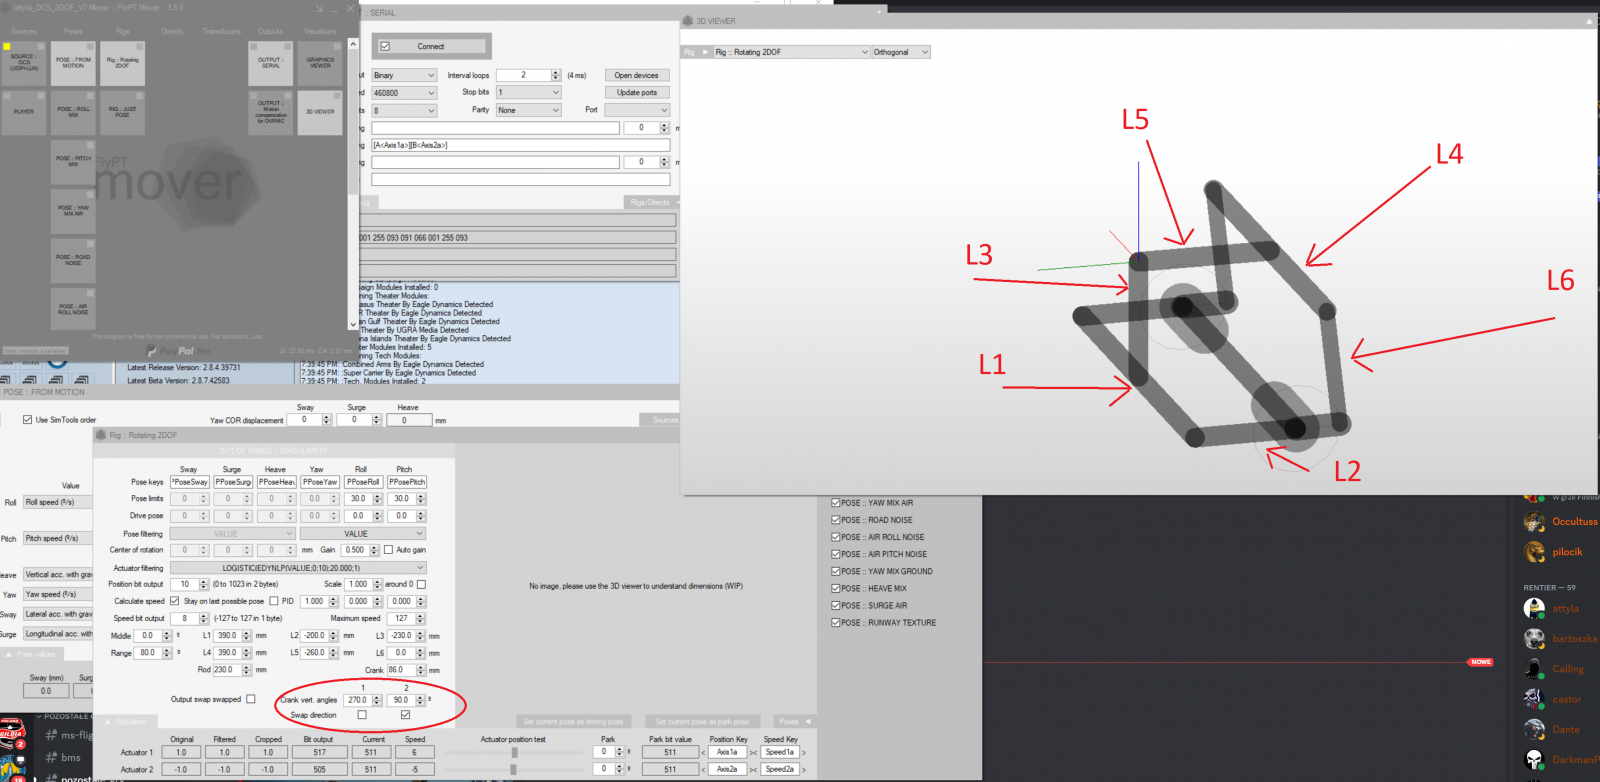Uncheck POSE :: HEAVE MIX in list
1600x782 pixels.
tap(836, 588)
